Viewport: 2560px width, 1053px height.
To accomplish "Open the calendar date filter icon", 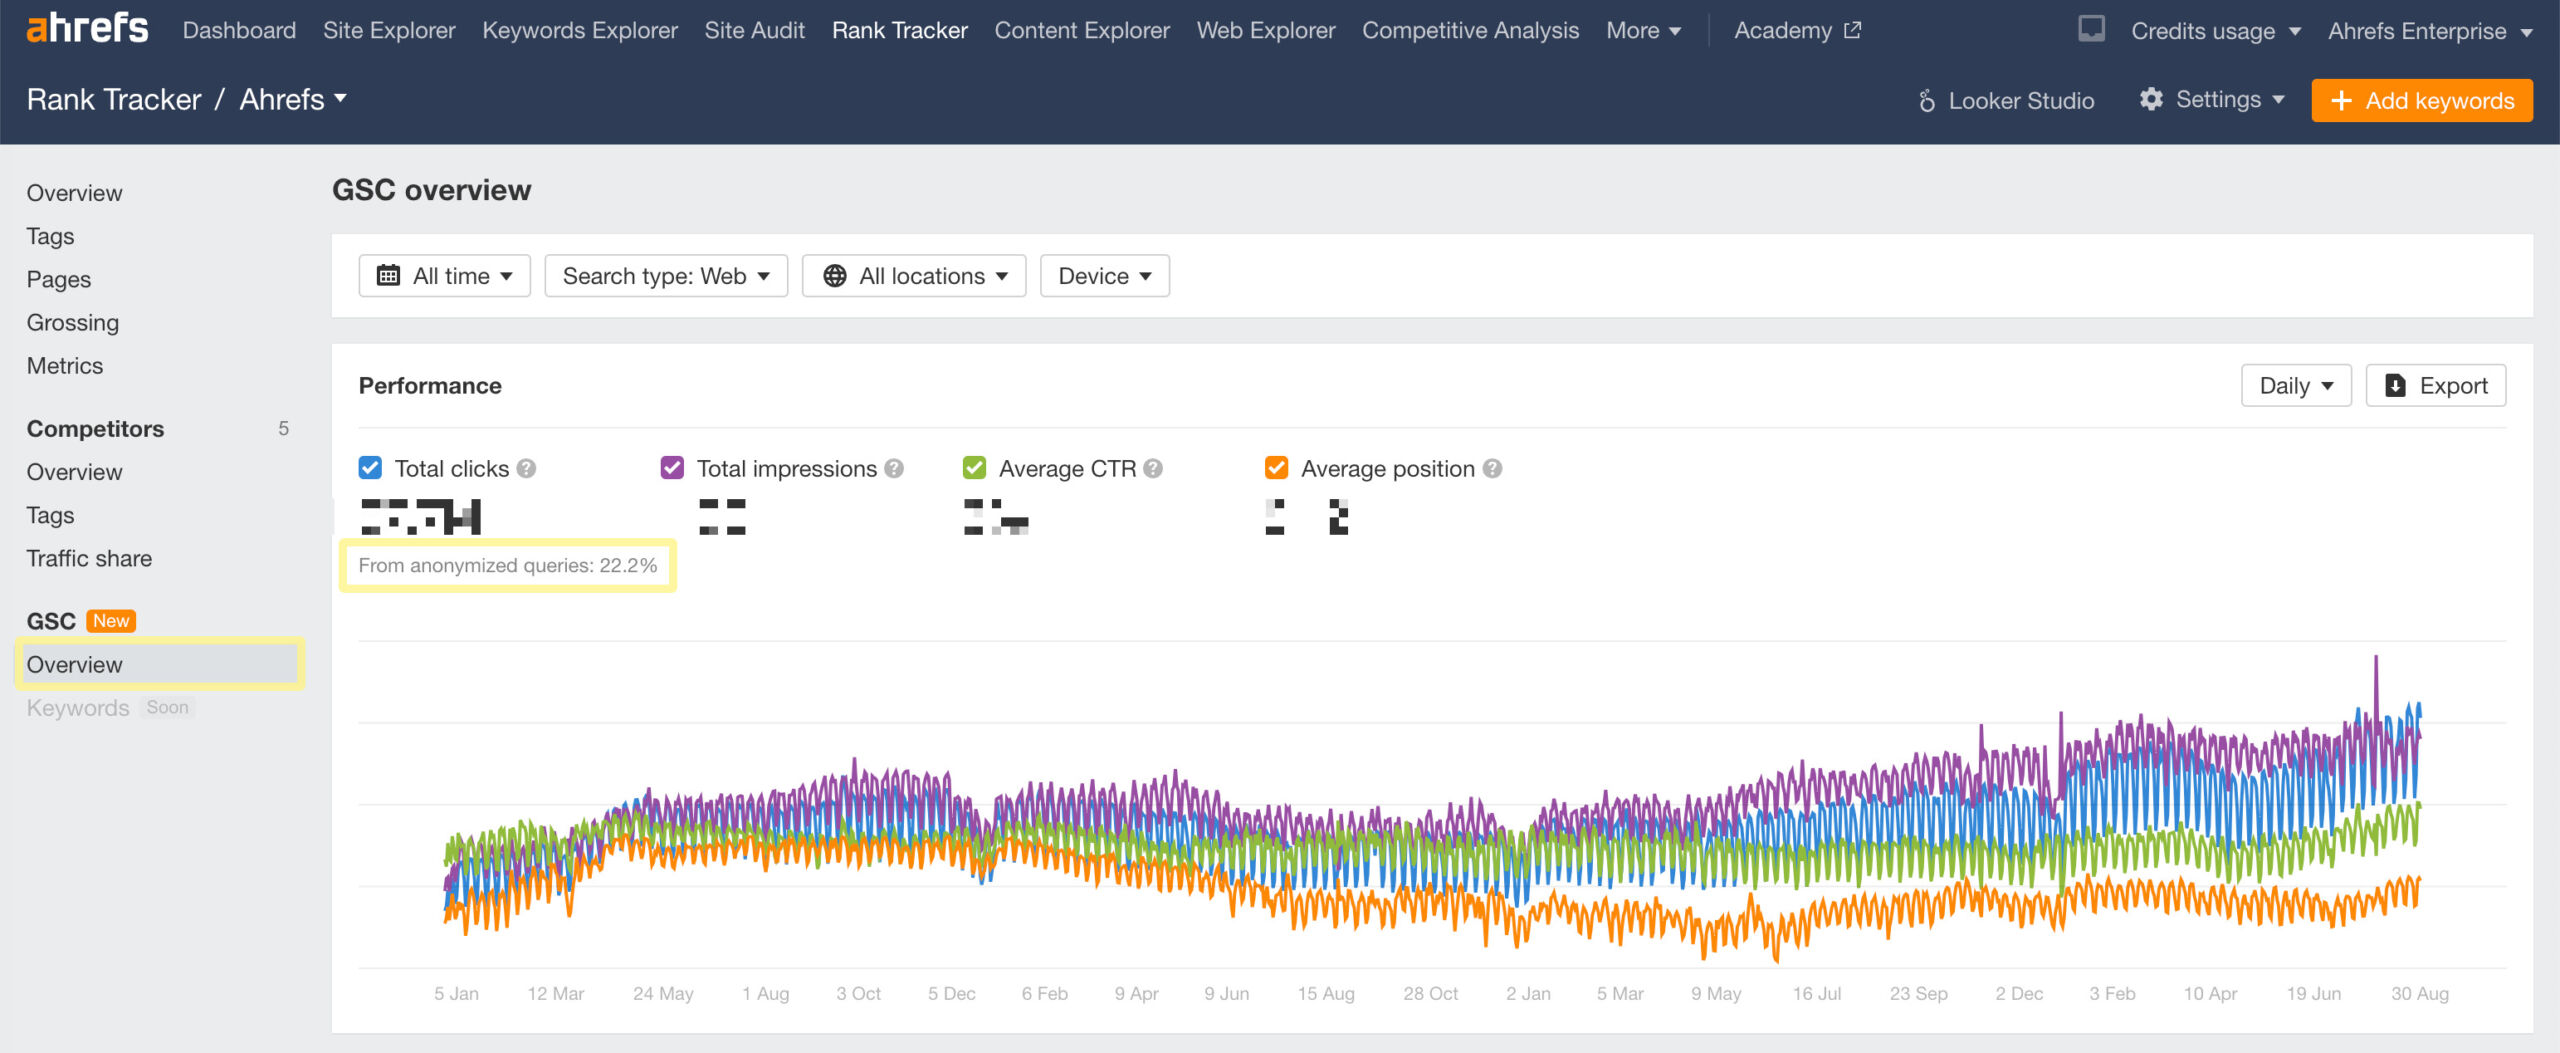I will [389, 276].
